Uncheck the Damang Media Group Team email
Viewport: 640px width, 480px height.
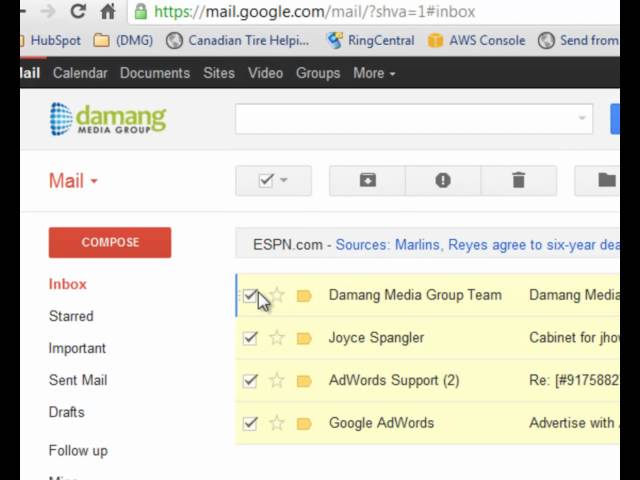coord(250,296)
